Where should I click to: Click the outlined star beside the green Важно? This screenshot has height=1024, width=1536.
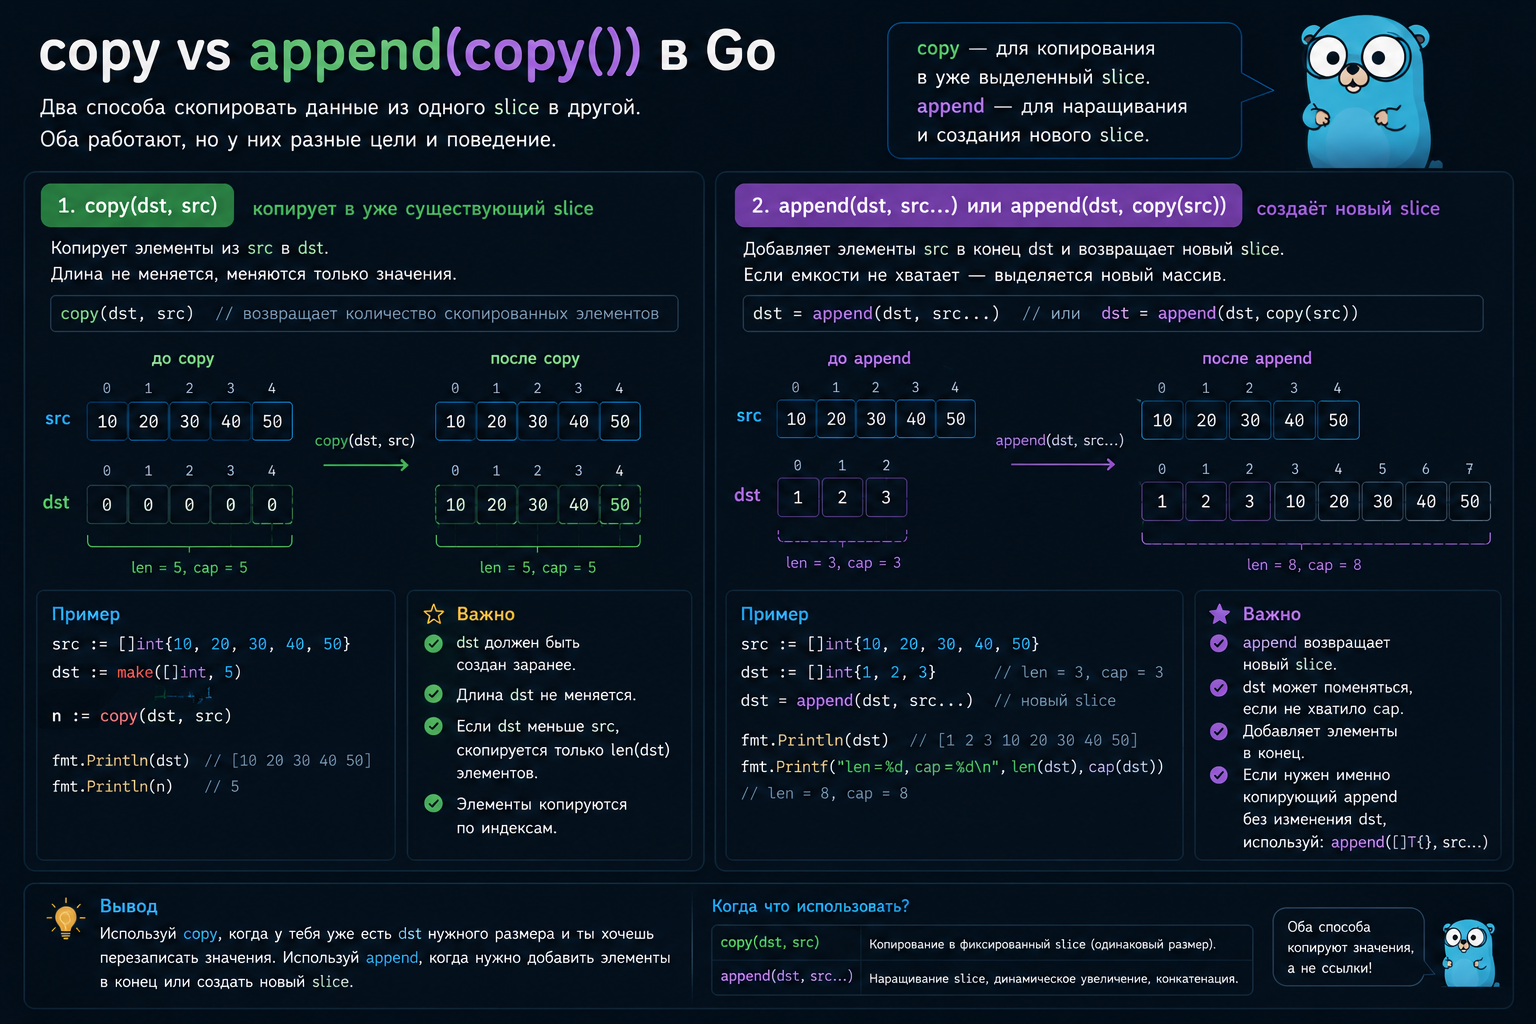[x=434, y=614]
